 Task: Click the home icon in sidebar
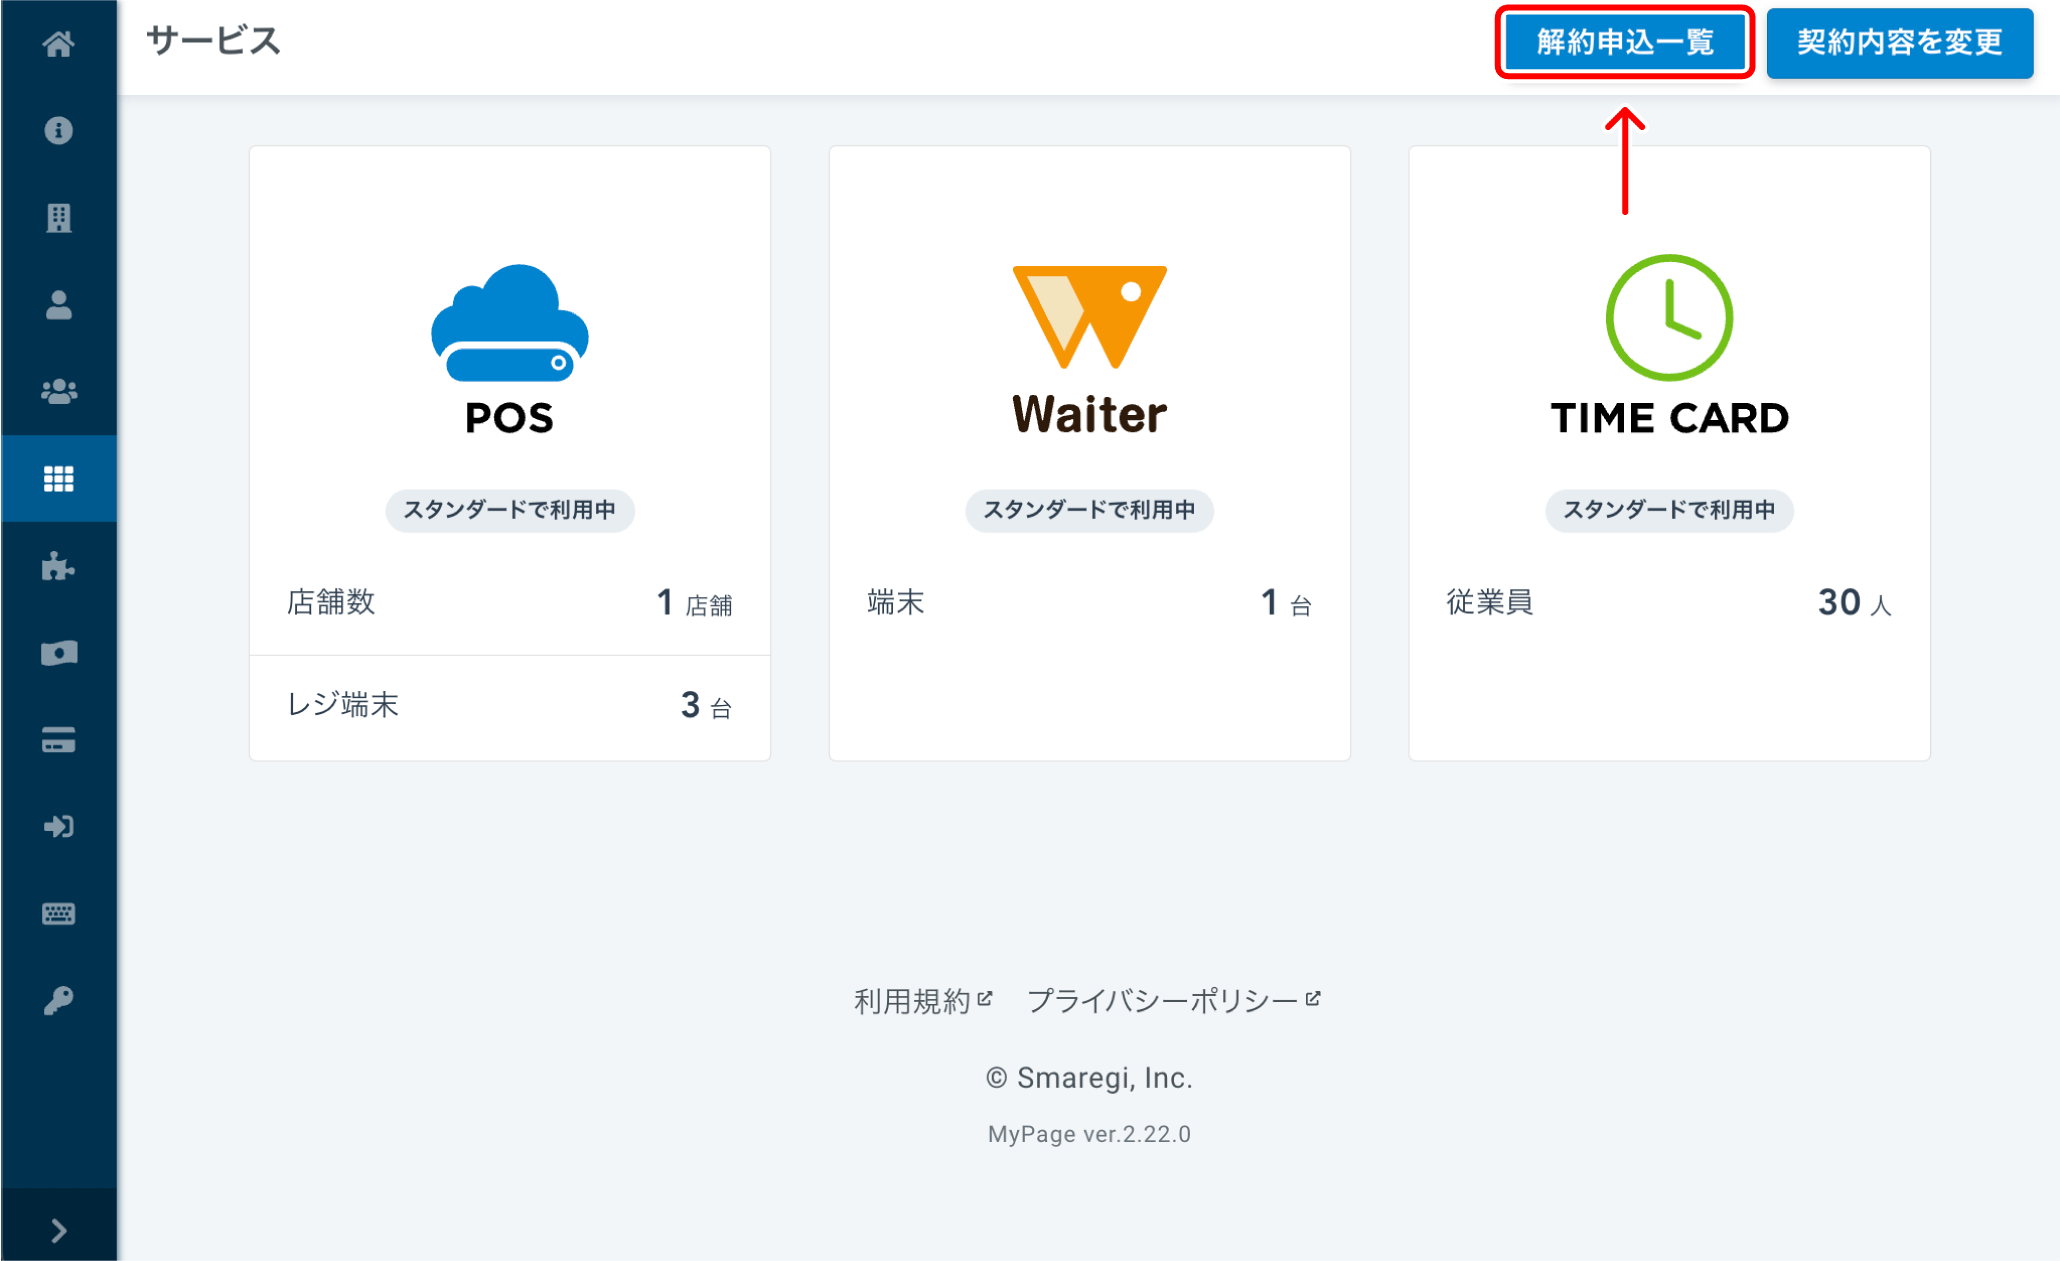pyautogui.click(x=58, y=43)
